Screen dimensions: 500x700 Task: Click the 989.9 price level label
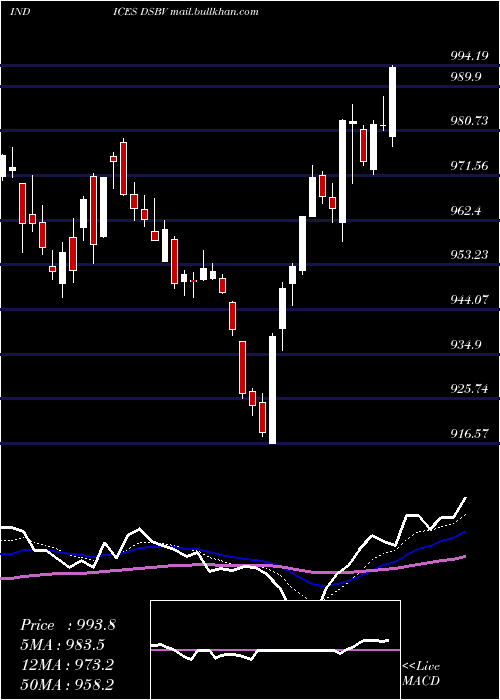pyautogui.click(x=465, y=77)
